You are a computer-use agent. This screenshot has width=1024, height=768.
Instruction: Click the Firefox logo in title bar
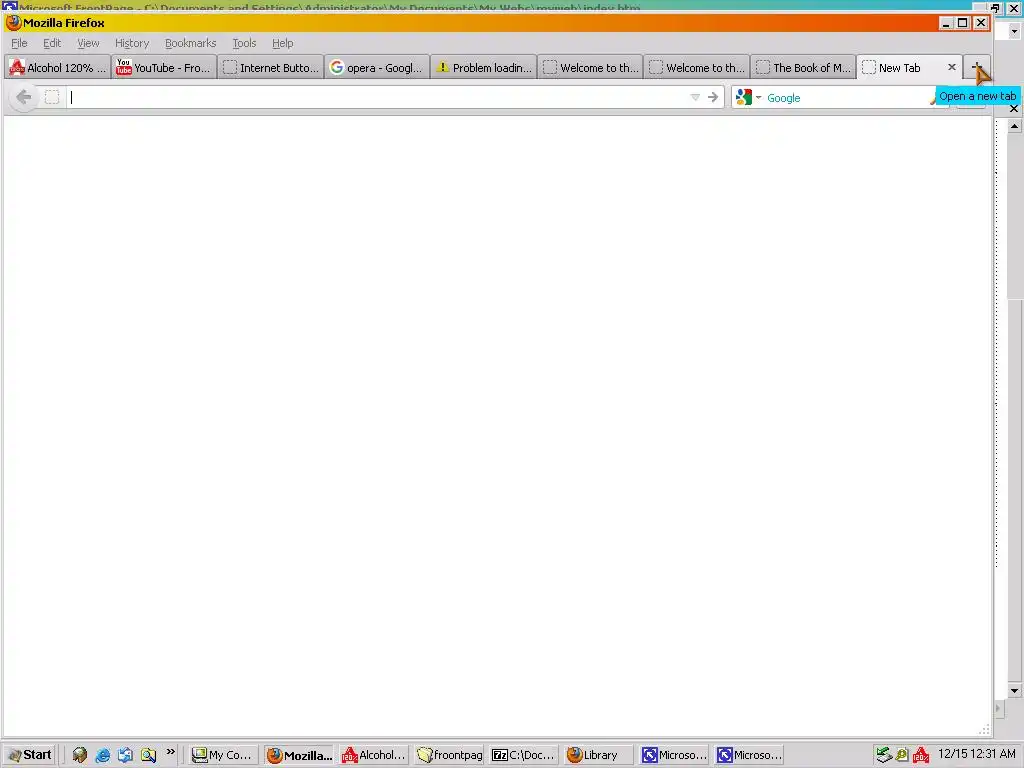coord(13,23)
